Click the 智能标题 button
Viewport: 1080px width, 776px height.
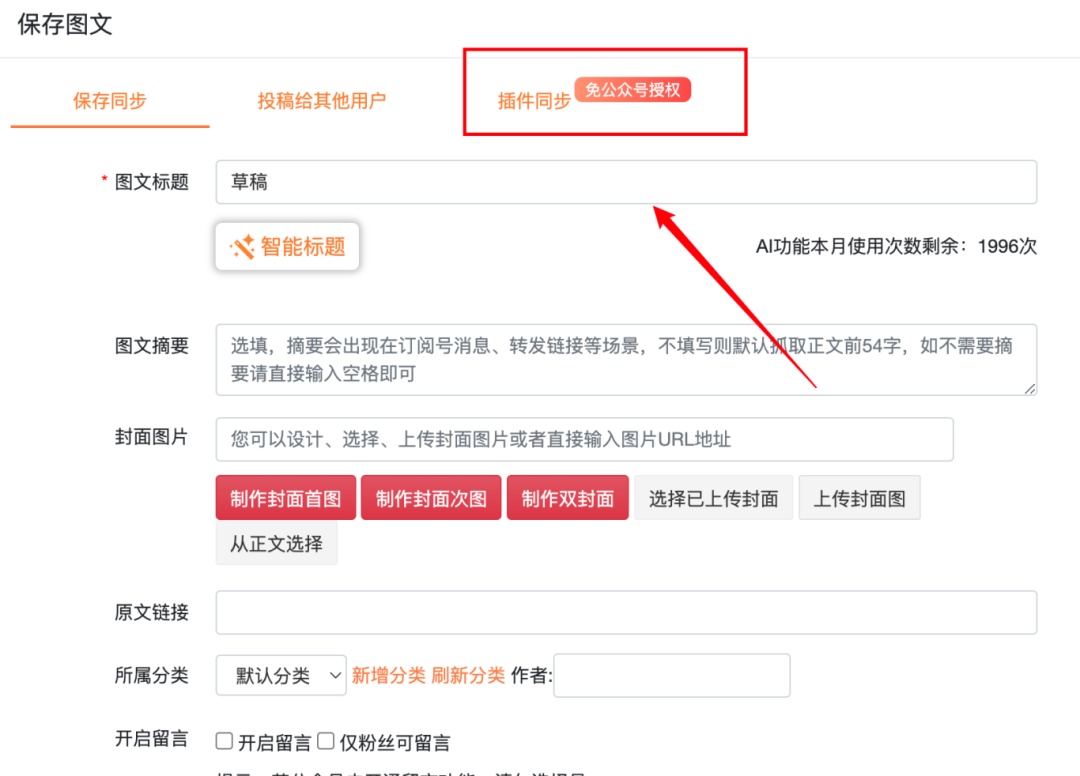(x=287, y=247)
